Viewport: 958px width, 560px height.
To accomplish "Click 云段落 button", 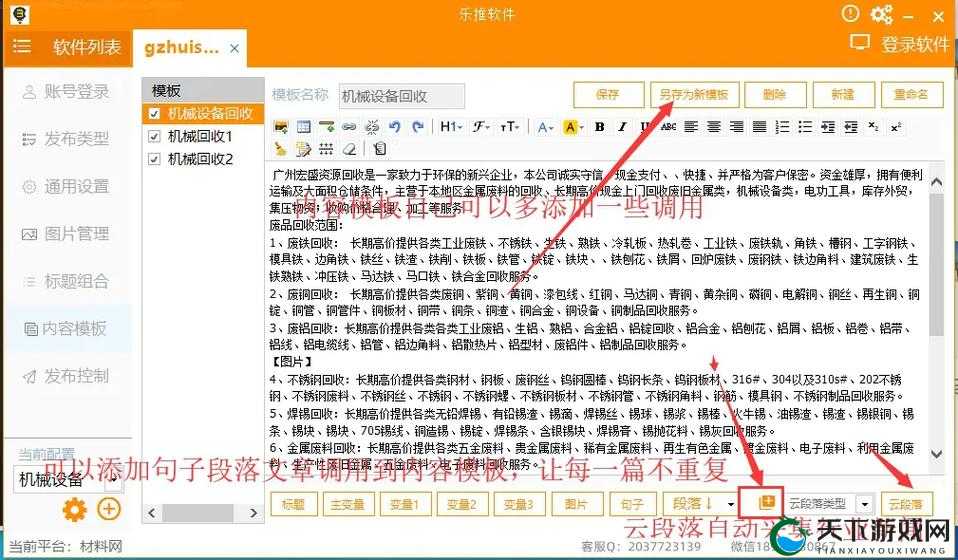I will [907, 504].
